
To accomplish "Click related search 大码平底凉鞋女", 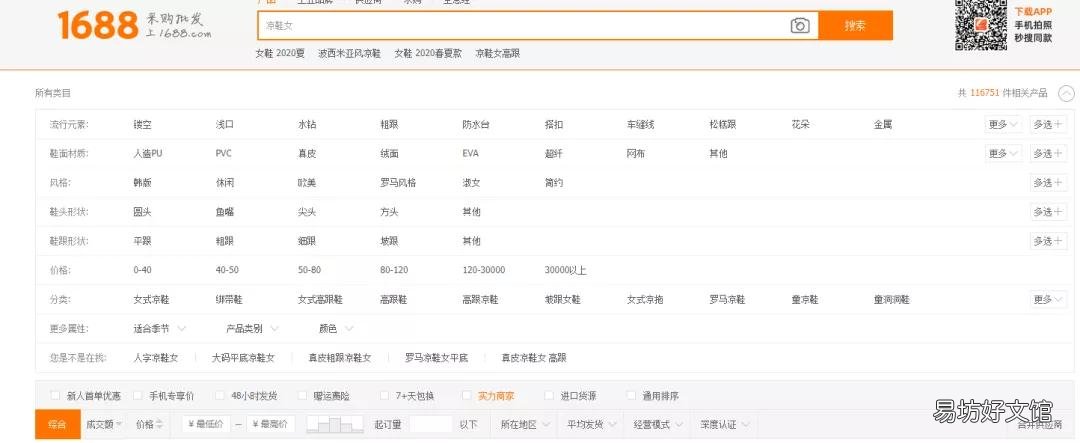I will (x=243, y=358).
